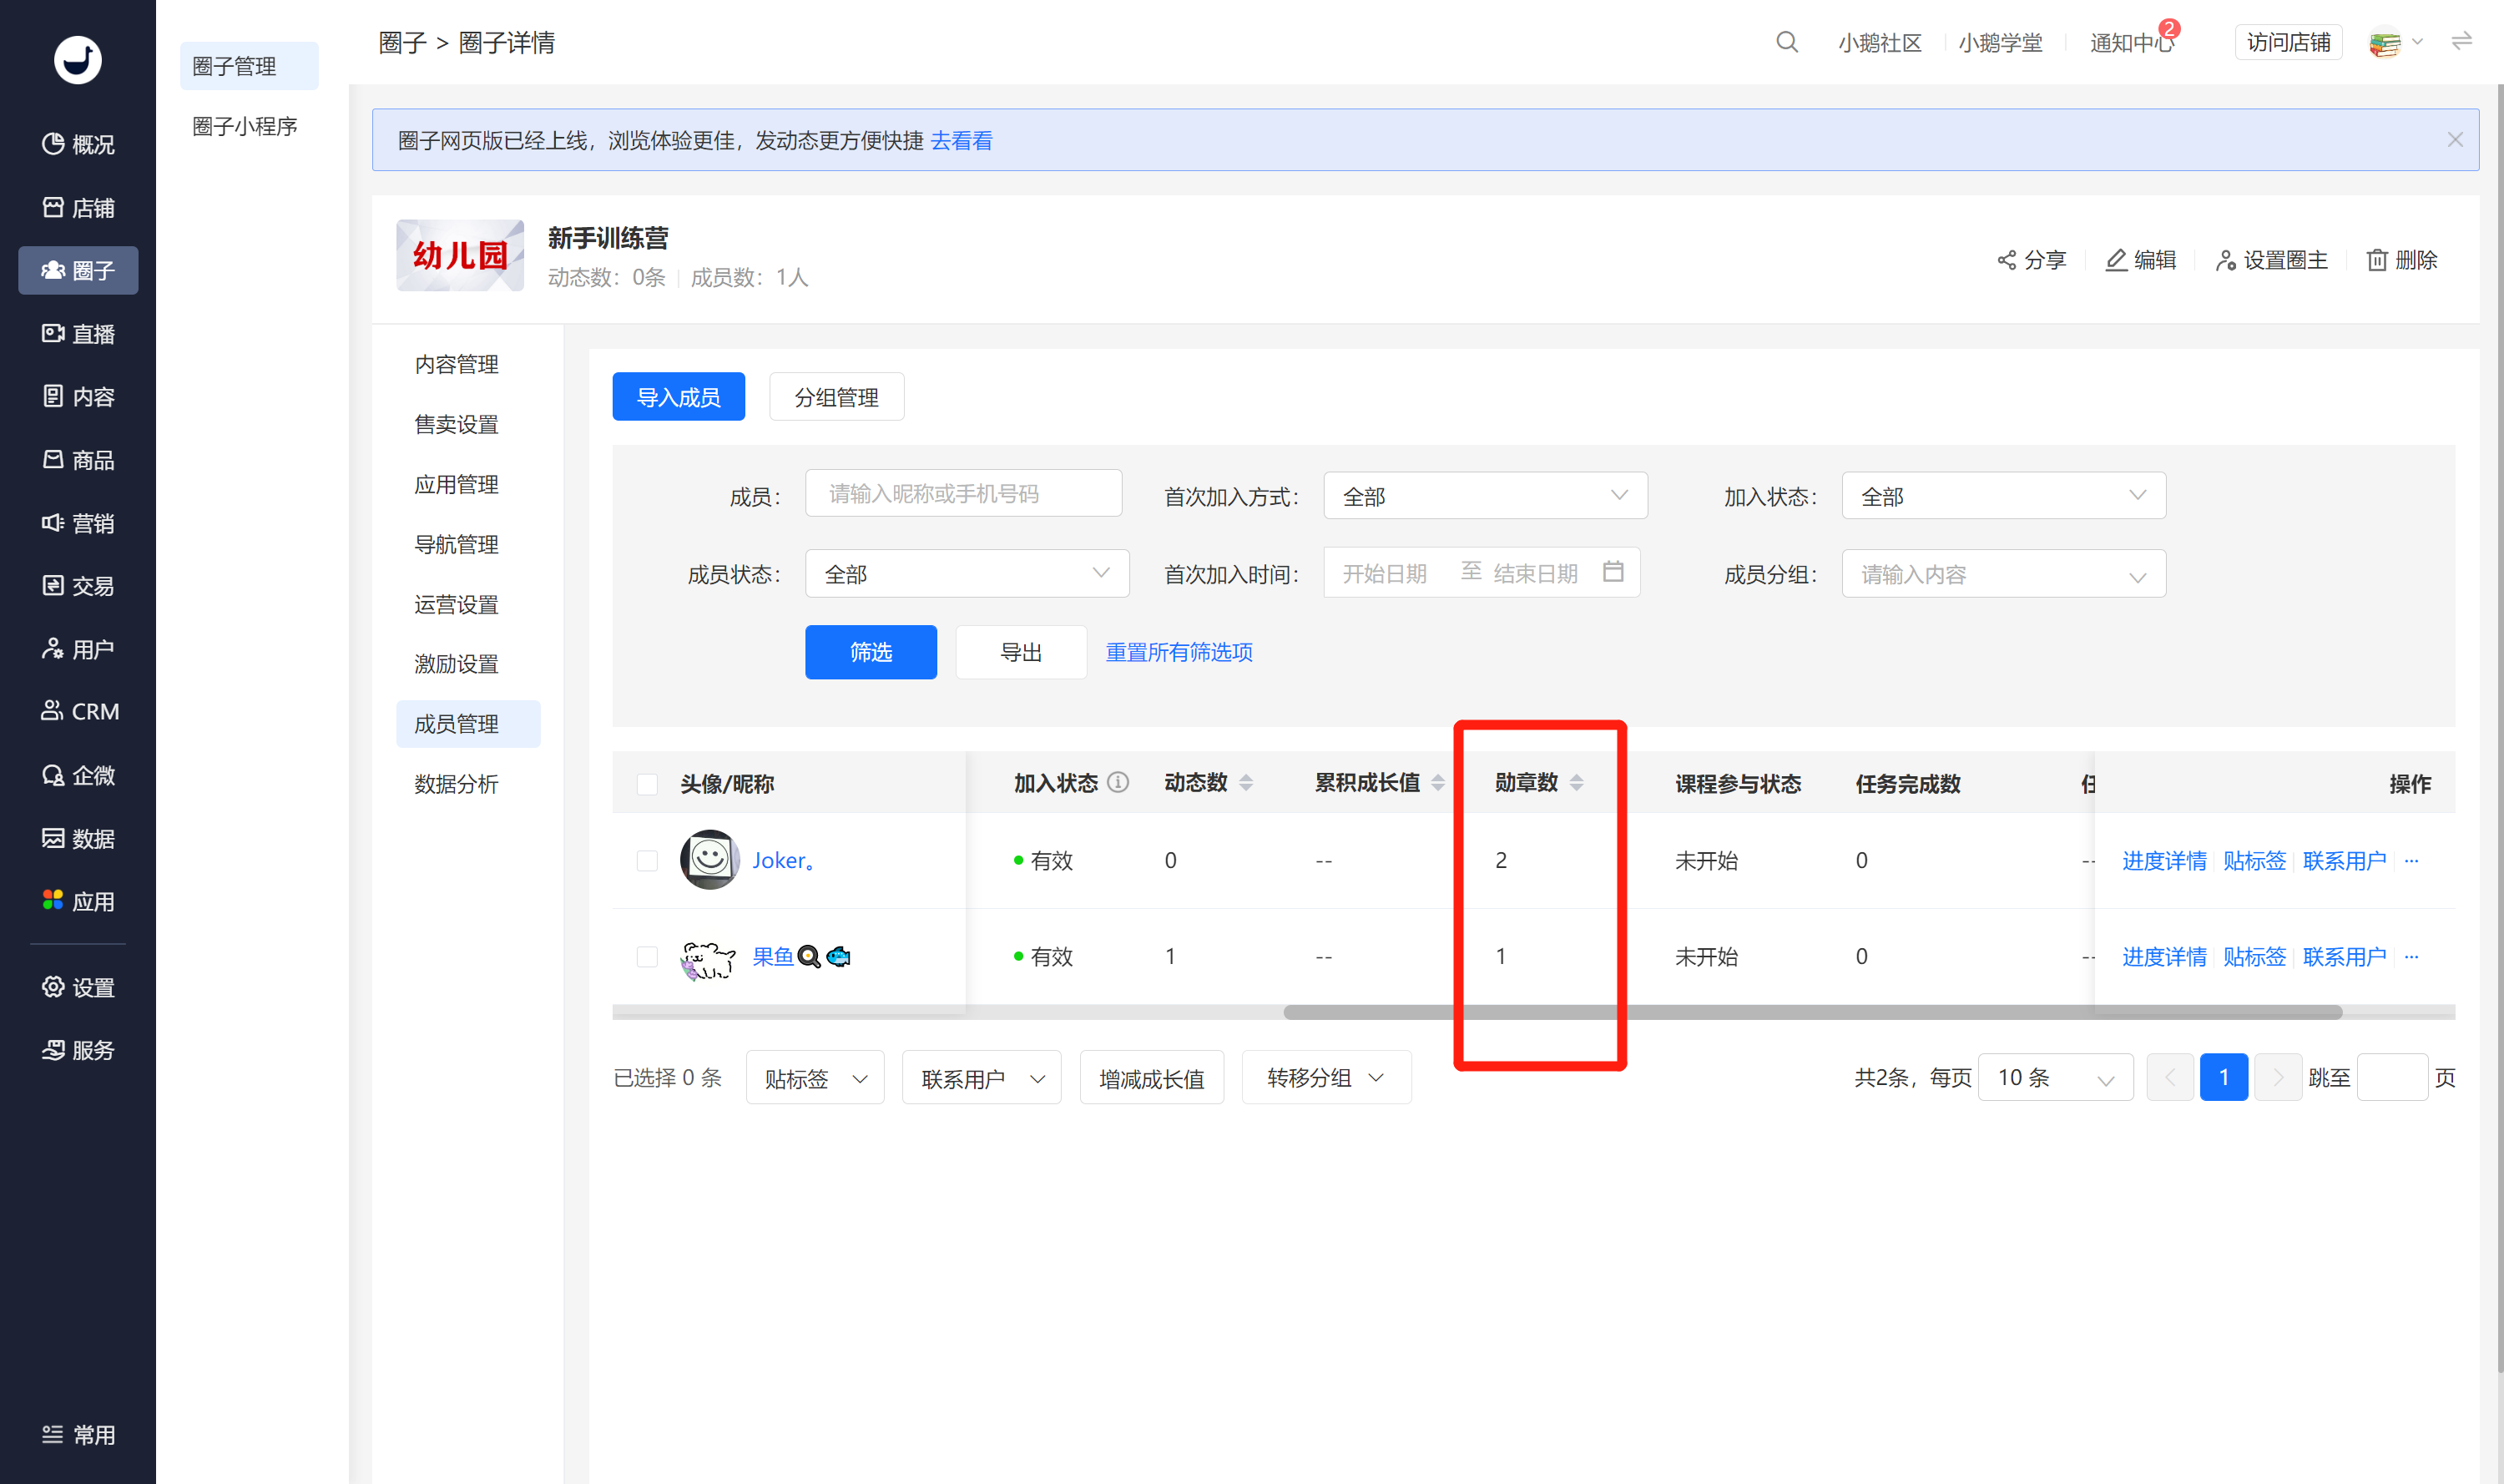
Task: Click 重置所有筛选项 link
Action: (1179, 652)
